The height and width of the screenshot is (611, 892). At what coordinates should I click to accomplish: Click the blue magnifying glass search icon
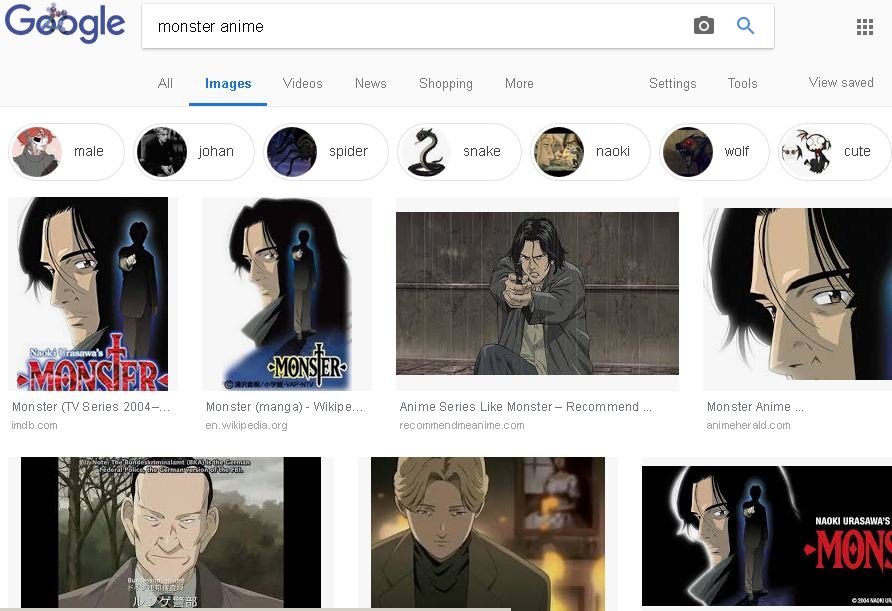tap(745, 26)
